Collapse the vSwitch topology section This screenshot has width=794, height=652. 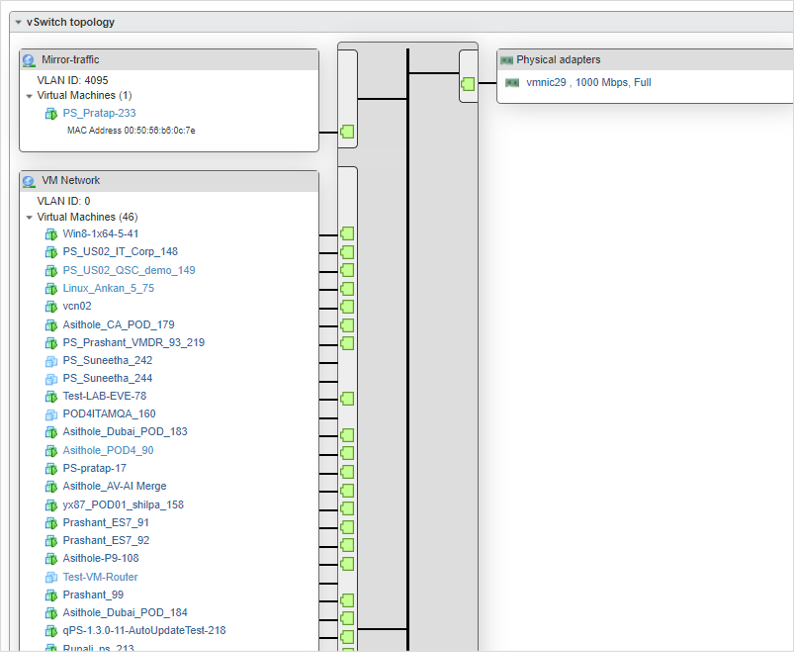(x=18, y=22)
